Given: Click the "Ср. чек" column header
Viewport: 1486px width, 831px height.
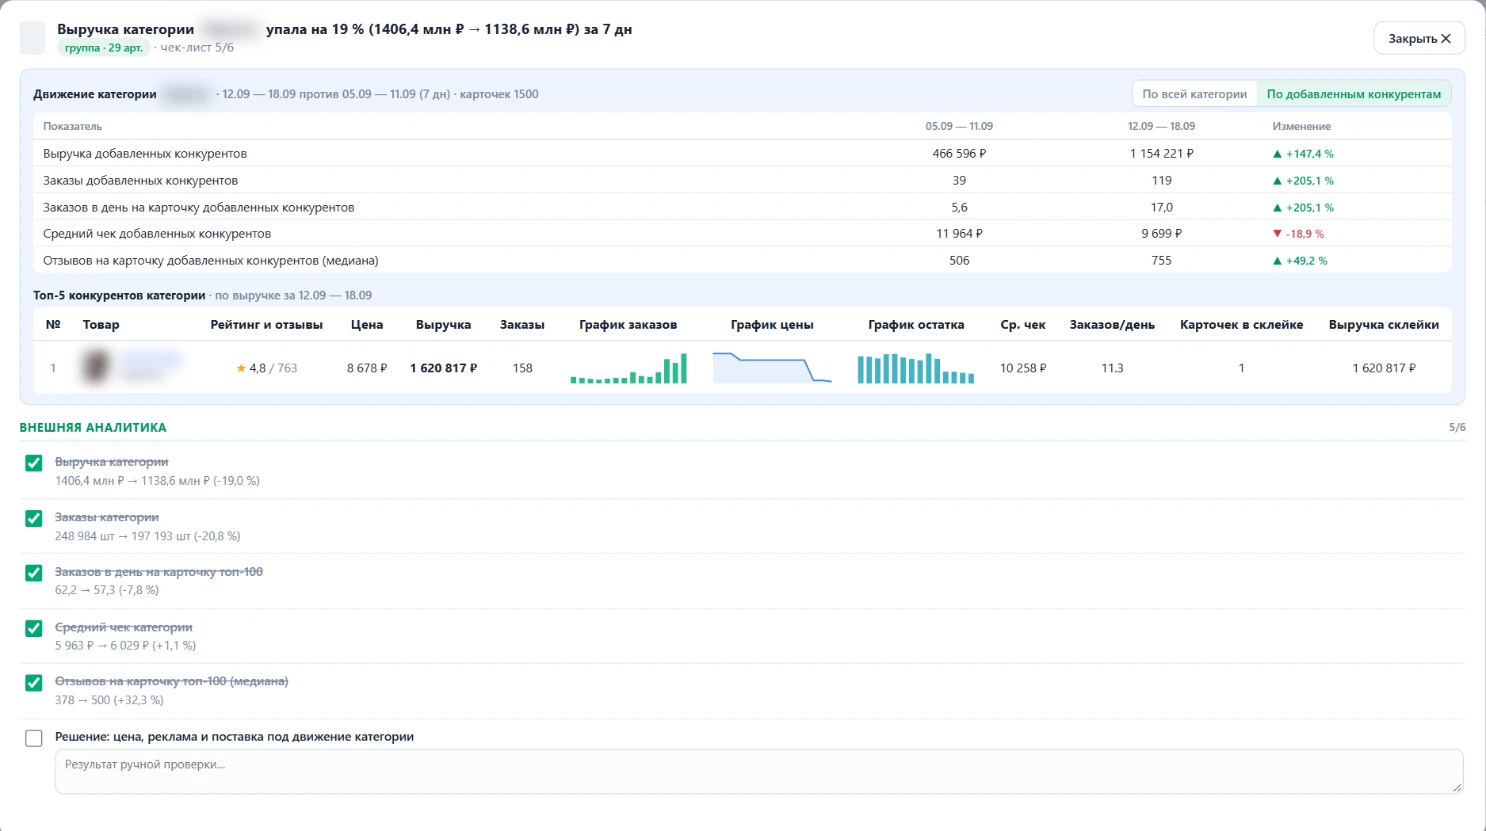Looking at the screenshot, I should [x=1023, y=325].
